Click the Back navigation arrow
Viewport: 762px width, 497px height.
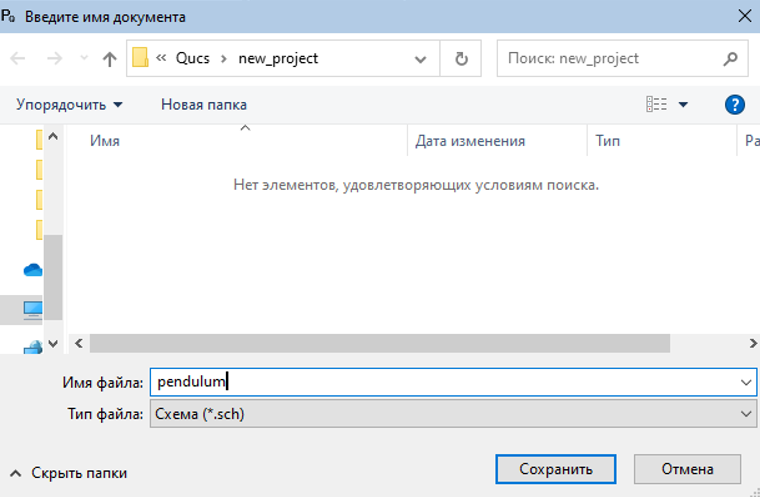[x=18, y=59]
